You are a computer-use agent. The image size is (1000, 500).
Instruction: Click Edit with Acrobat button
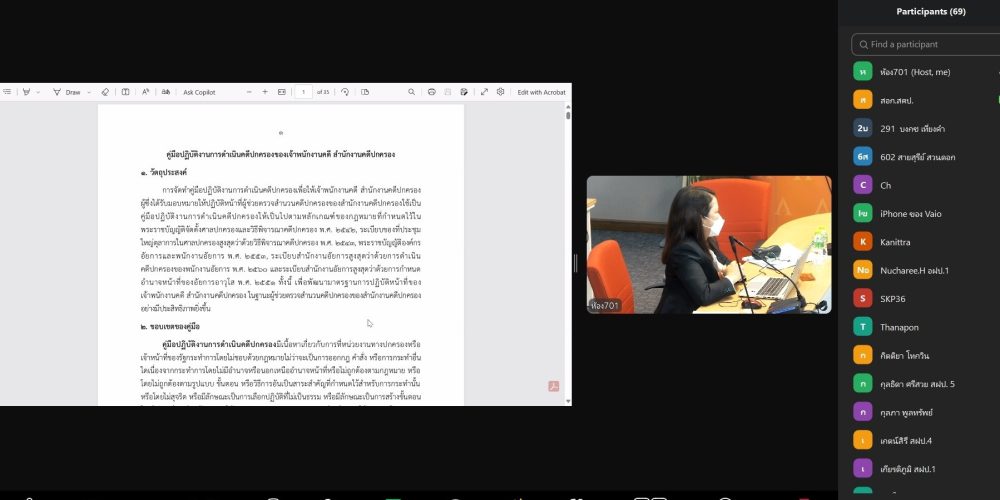[541, 92]
